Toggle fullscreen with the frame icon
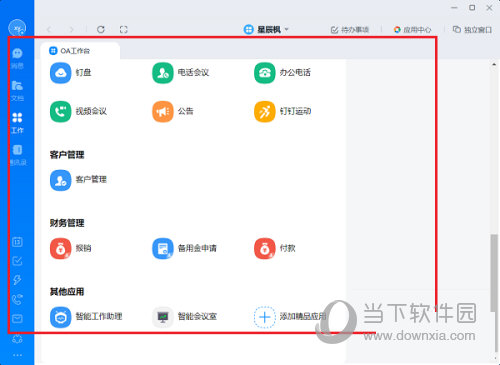 point(124,30)
